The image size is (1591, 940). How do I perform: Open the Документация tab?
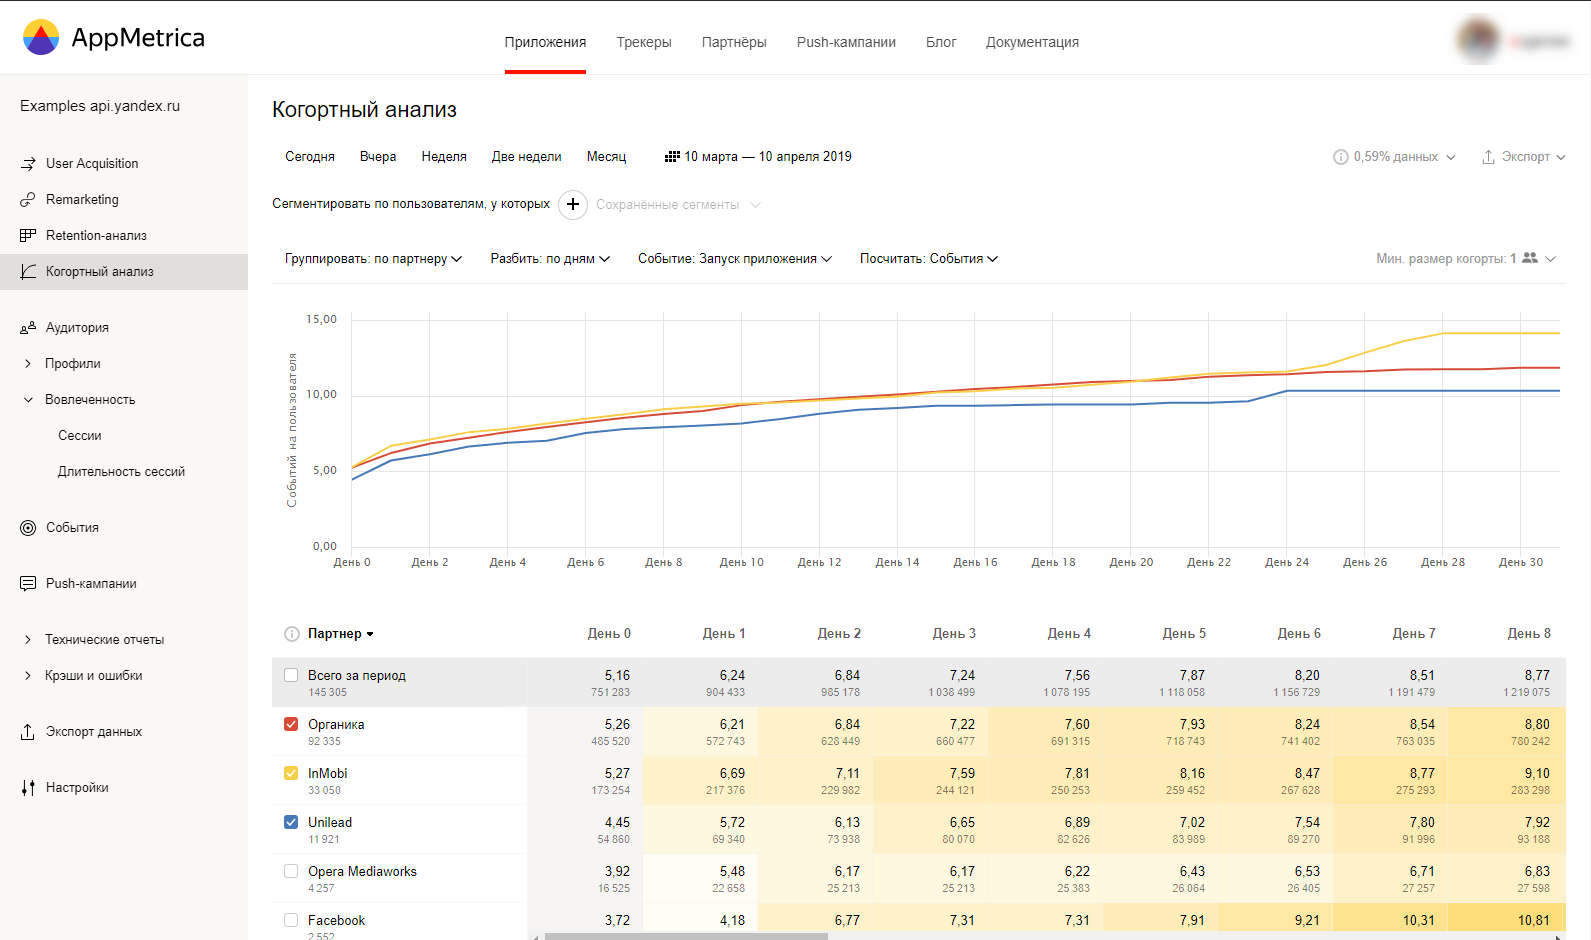pyautogui.click(x=1032, y=43)
